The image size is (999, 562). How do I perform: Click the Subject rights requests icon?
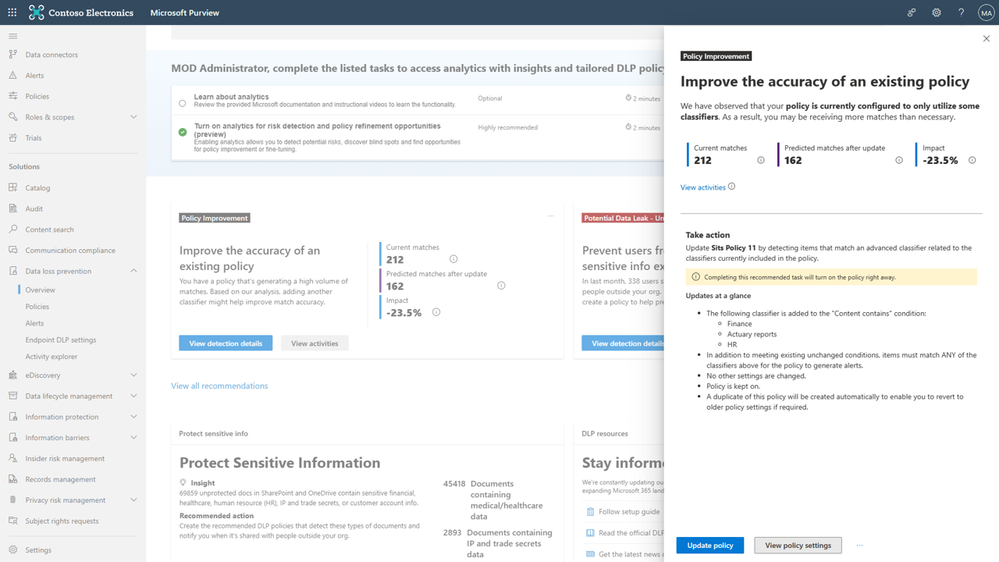pyautogui.click(x=13, y=521)
